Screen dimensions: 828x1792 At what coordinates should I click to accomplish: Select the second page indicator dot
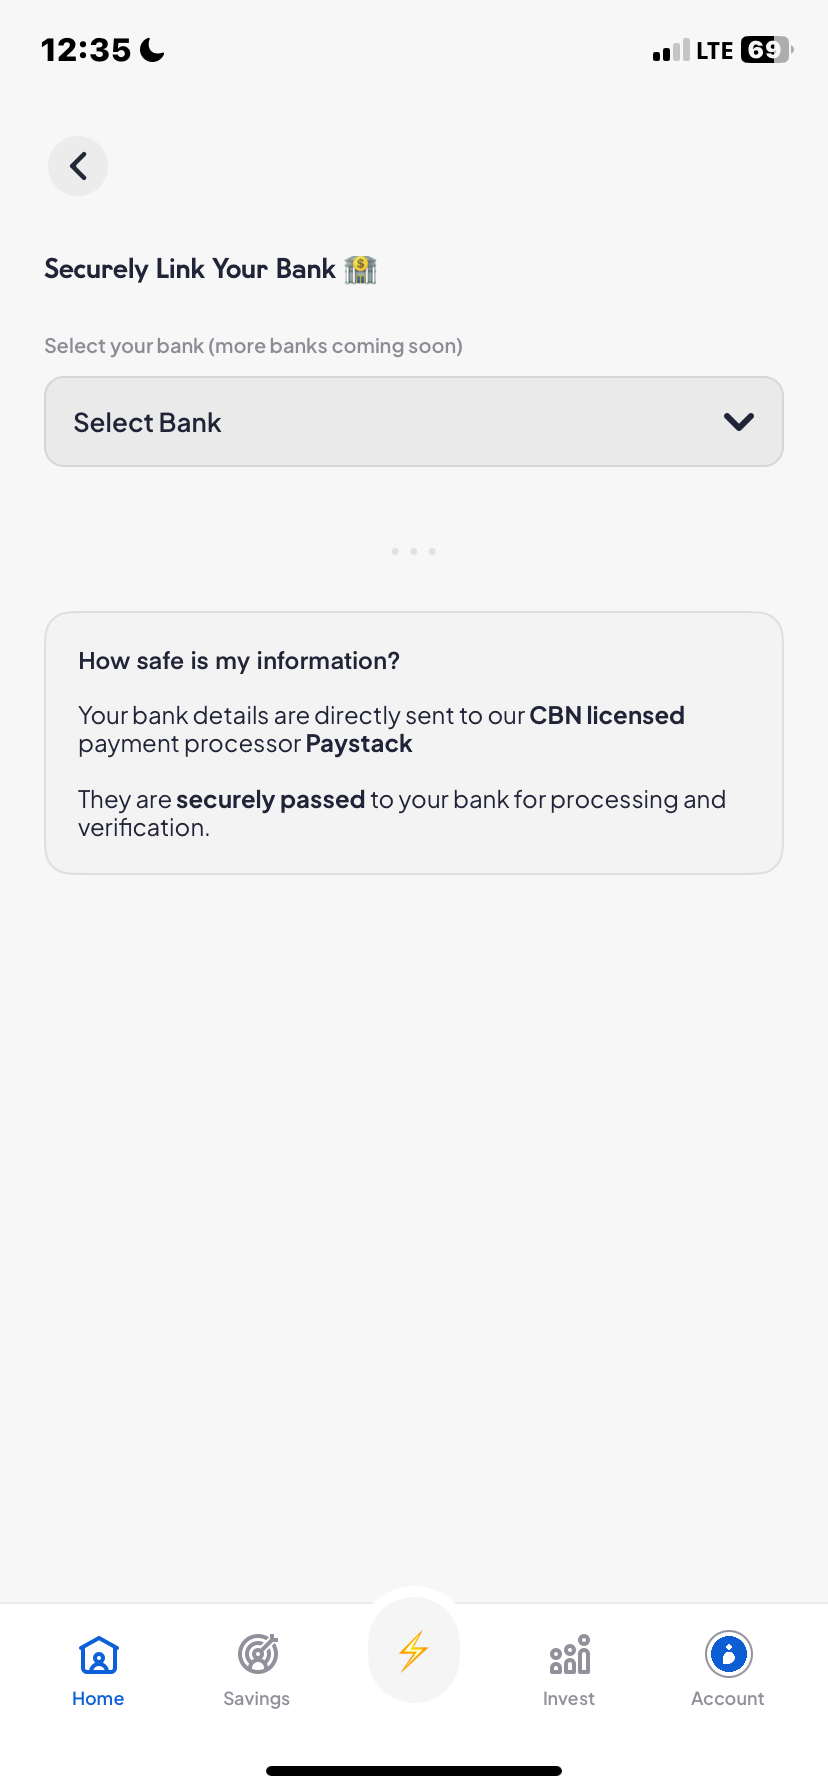[x=413, y=550]
